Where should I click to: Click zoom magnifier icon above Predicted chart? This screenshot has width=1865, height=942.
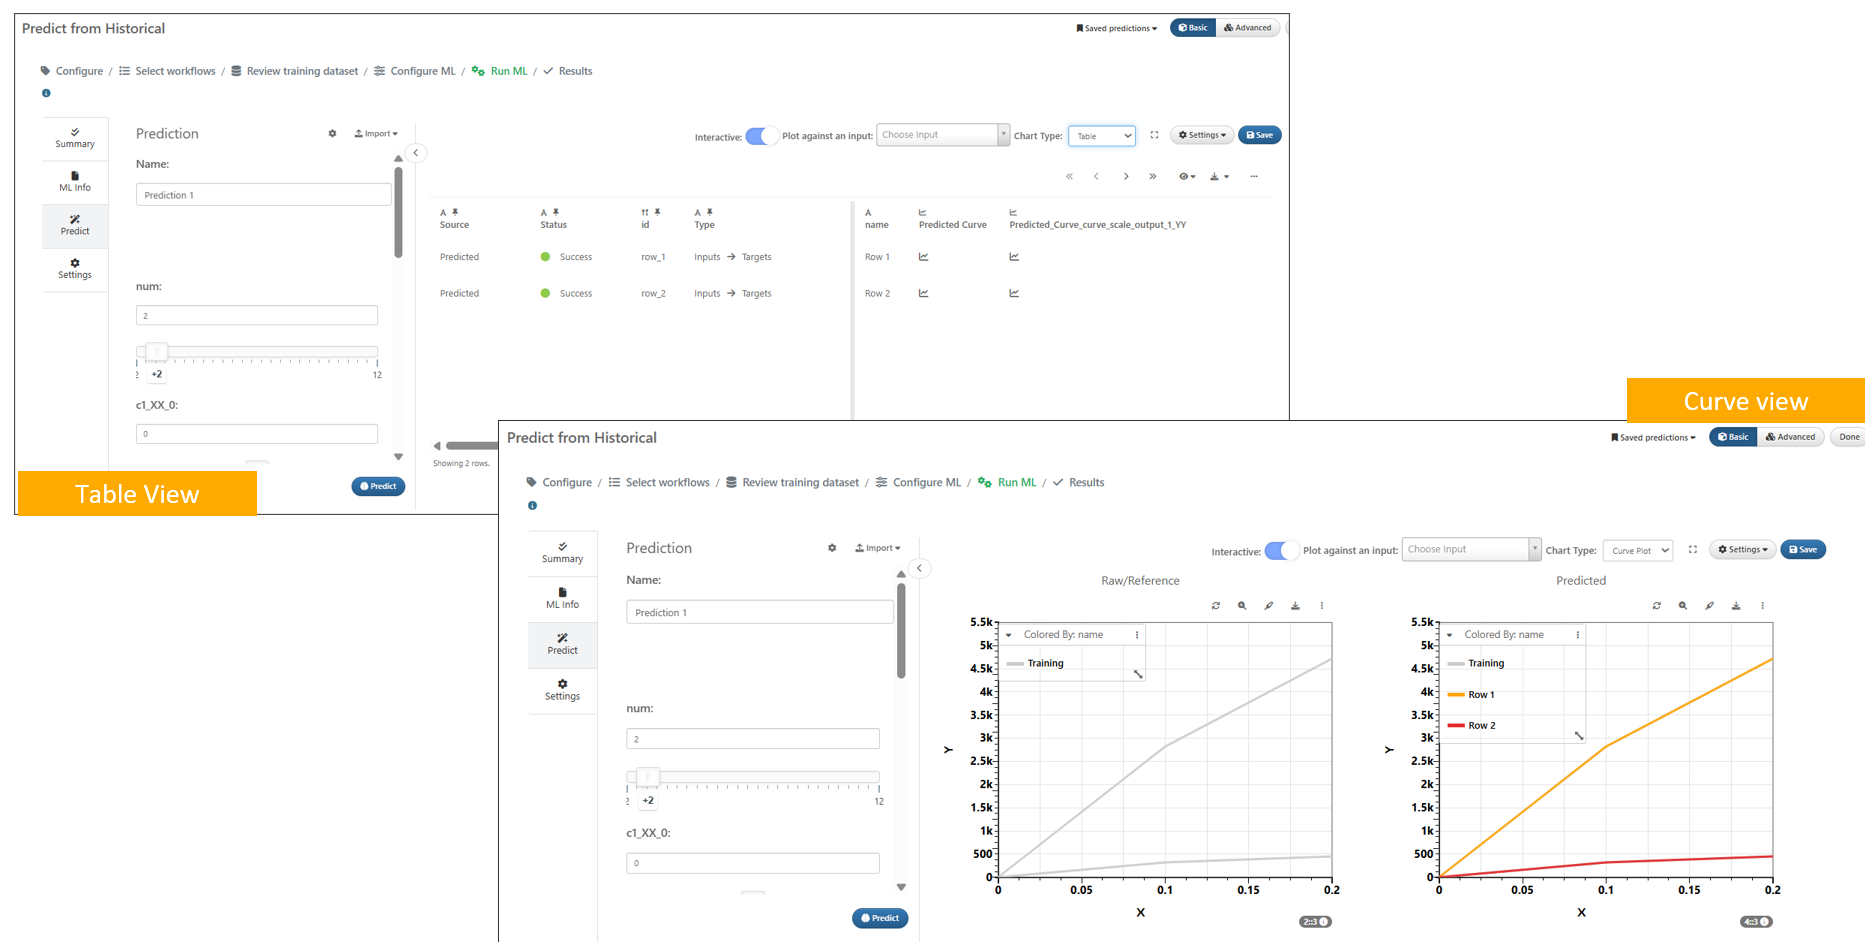(x=1683, y=606)
